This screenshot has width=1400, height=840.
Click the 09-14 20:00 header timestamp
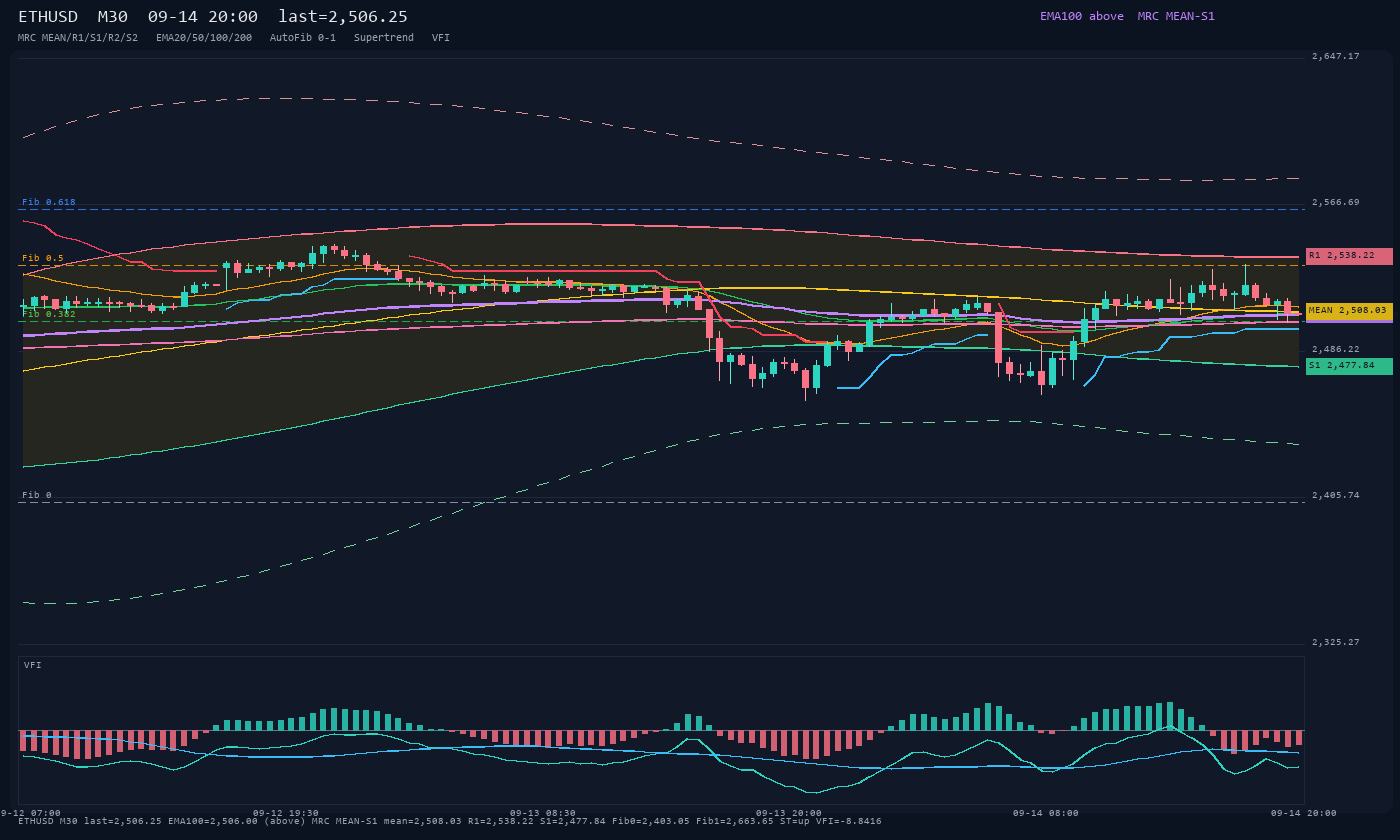coord(203,17)
